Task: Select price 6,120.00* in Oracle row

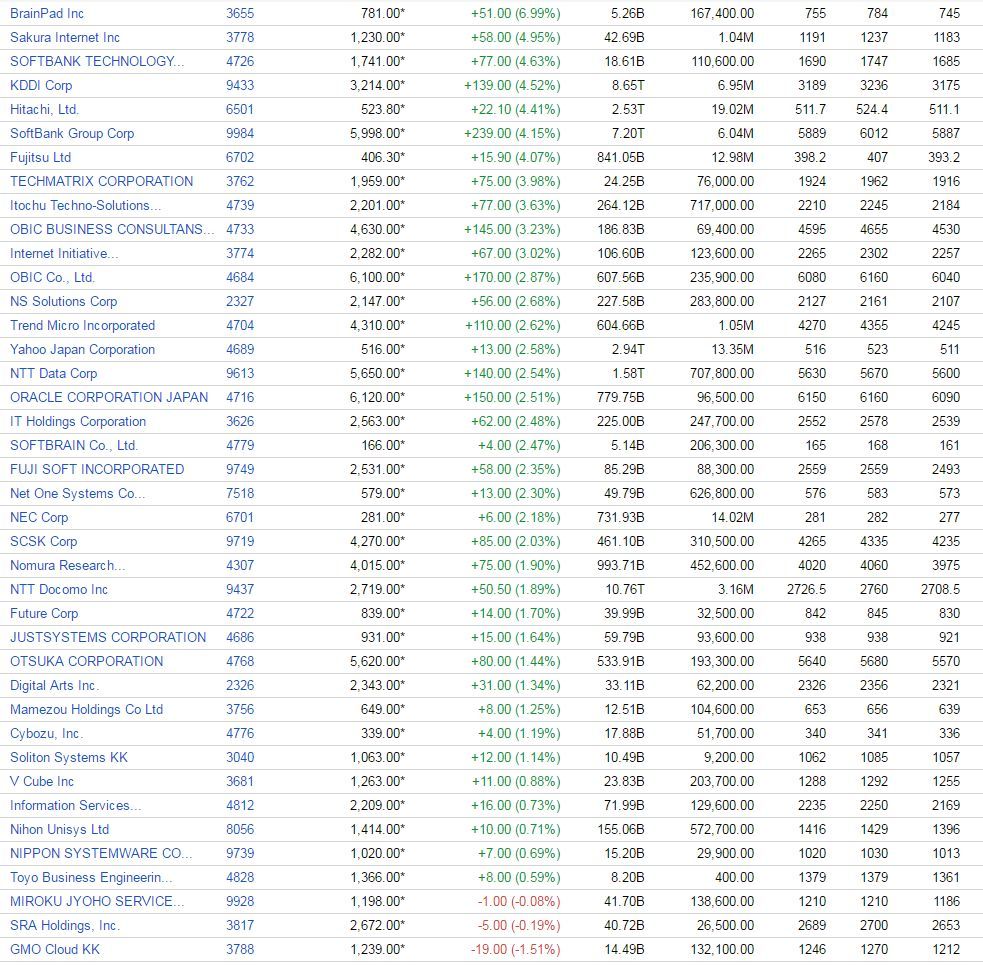Action: coord(377,398)
